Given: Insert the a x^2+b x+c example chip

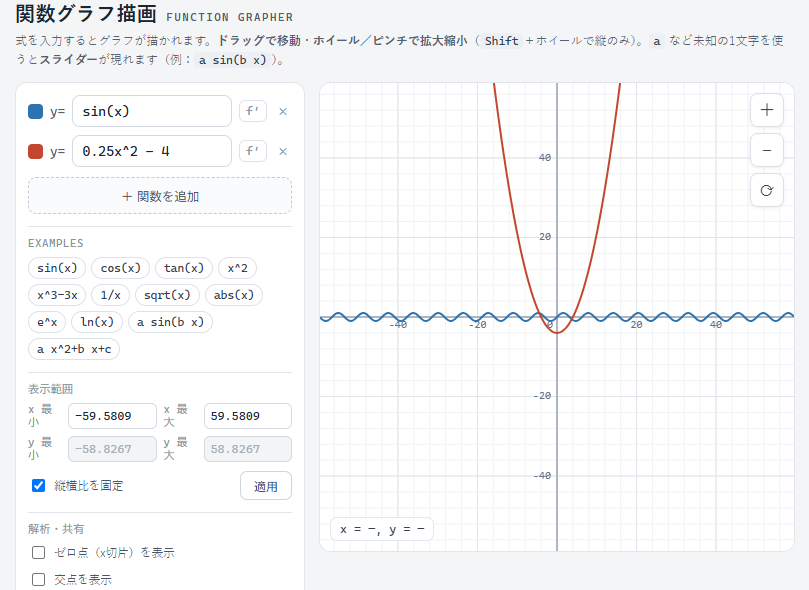Looking at the screenshot, I should pyautogui.click(x=74, y=349).
